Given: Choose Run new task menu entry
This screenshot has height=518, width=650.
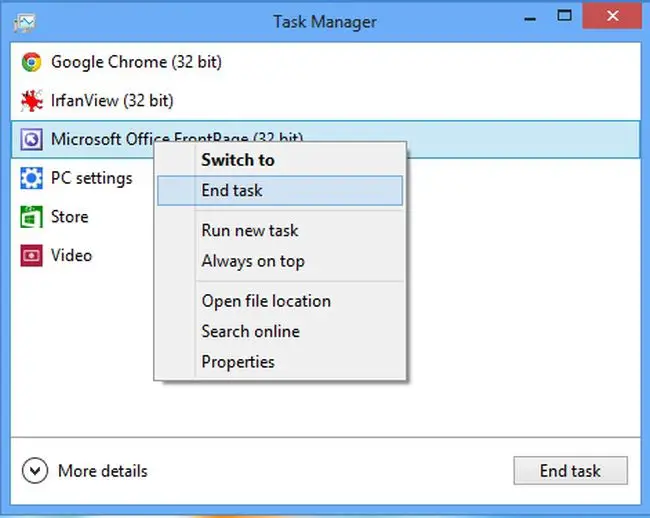Looking at the screenshot, I should [250, 231].
